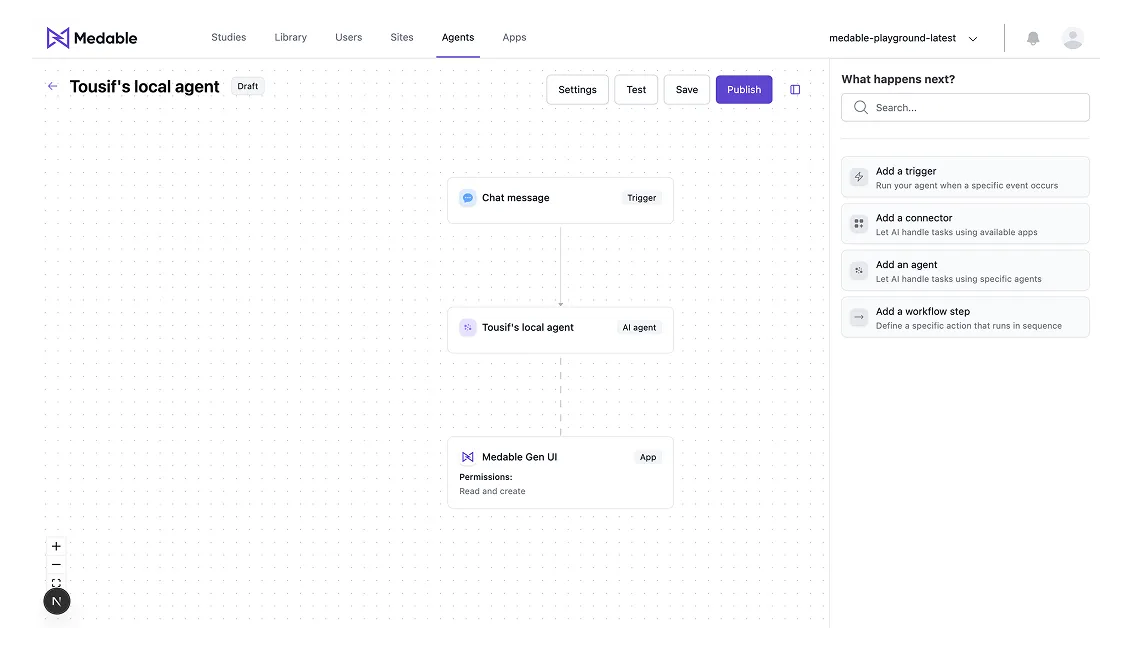Publish the agent
Screen dimensions: 1131x645
point(744,89)
